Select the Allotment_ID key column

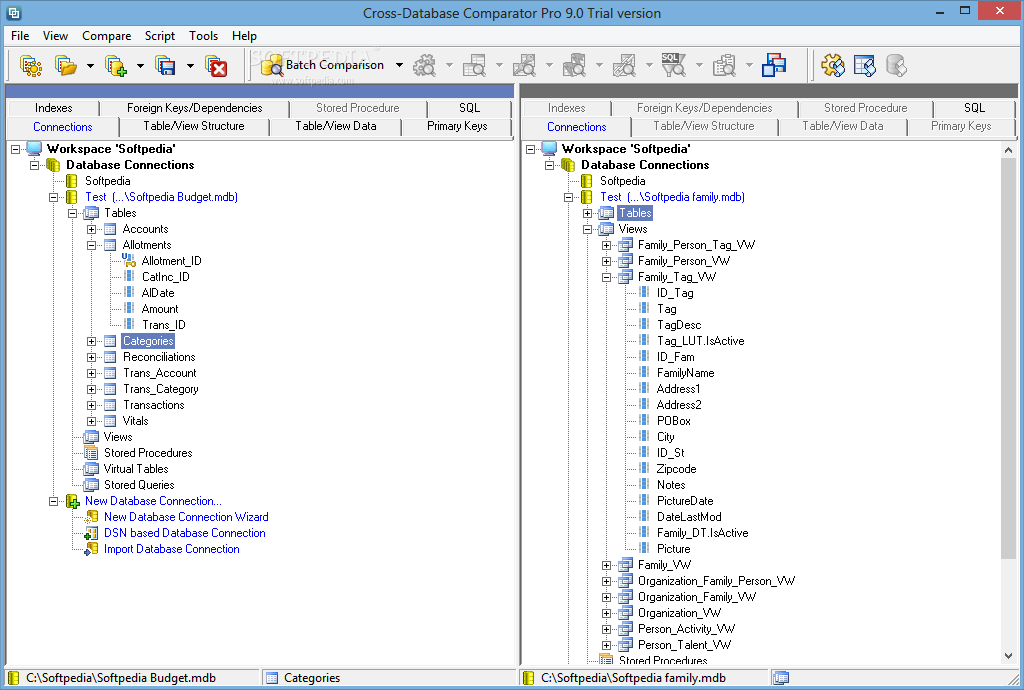click(172, 261)
